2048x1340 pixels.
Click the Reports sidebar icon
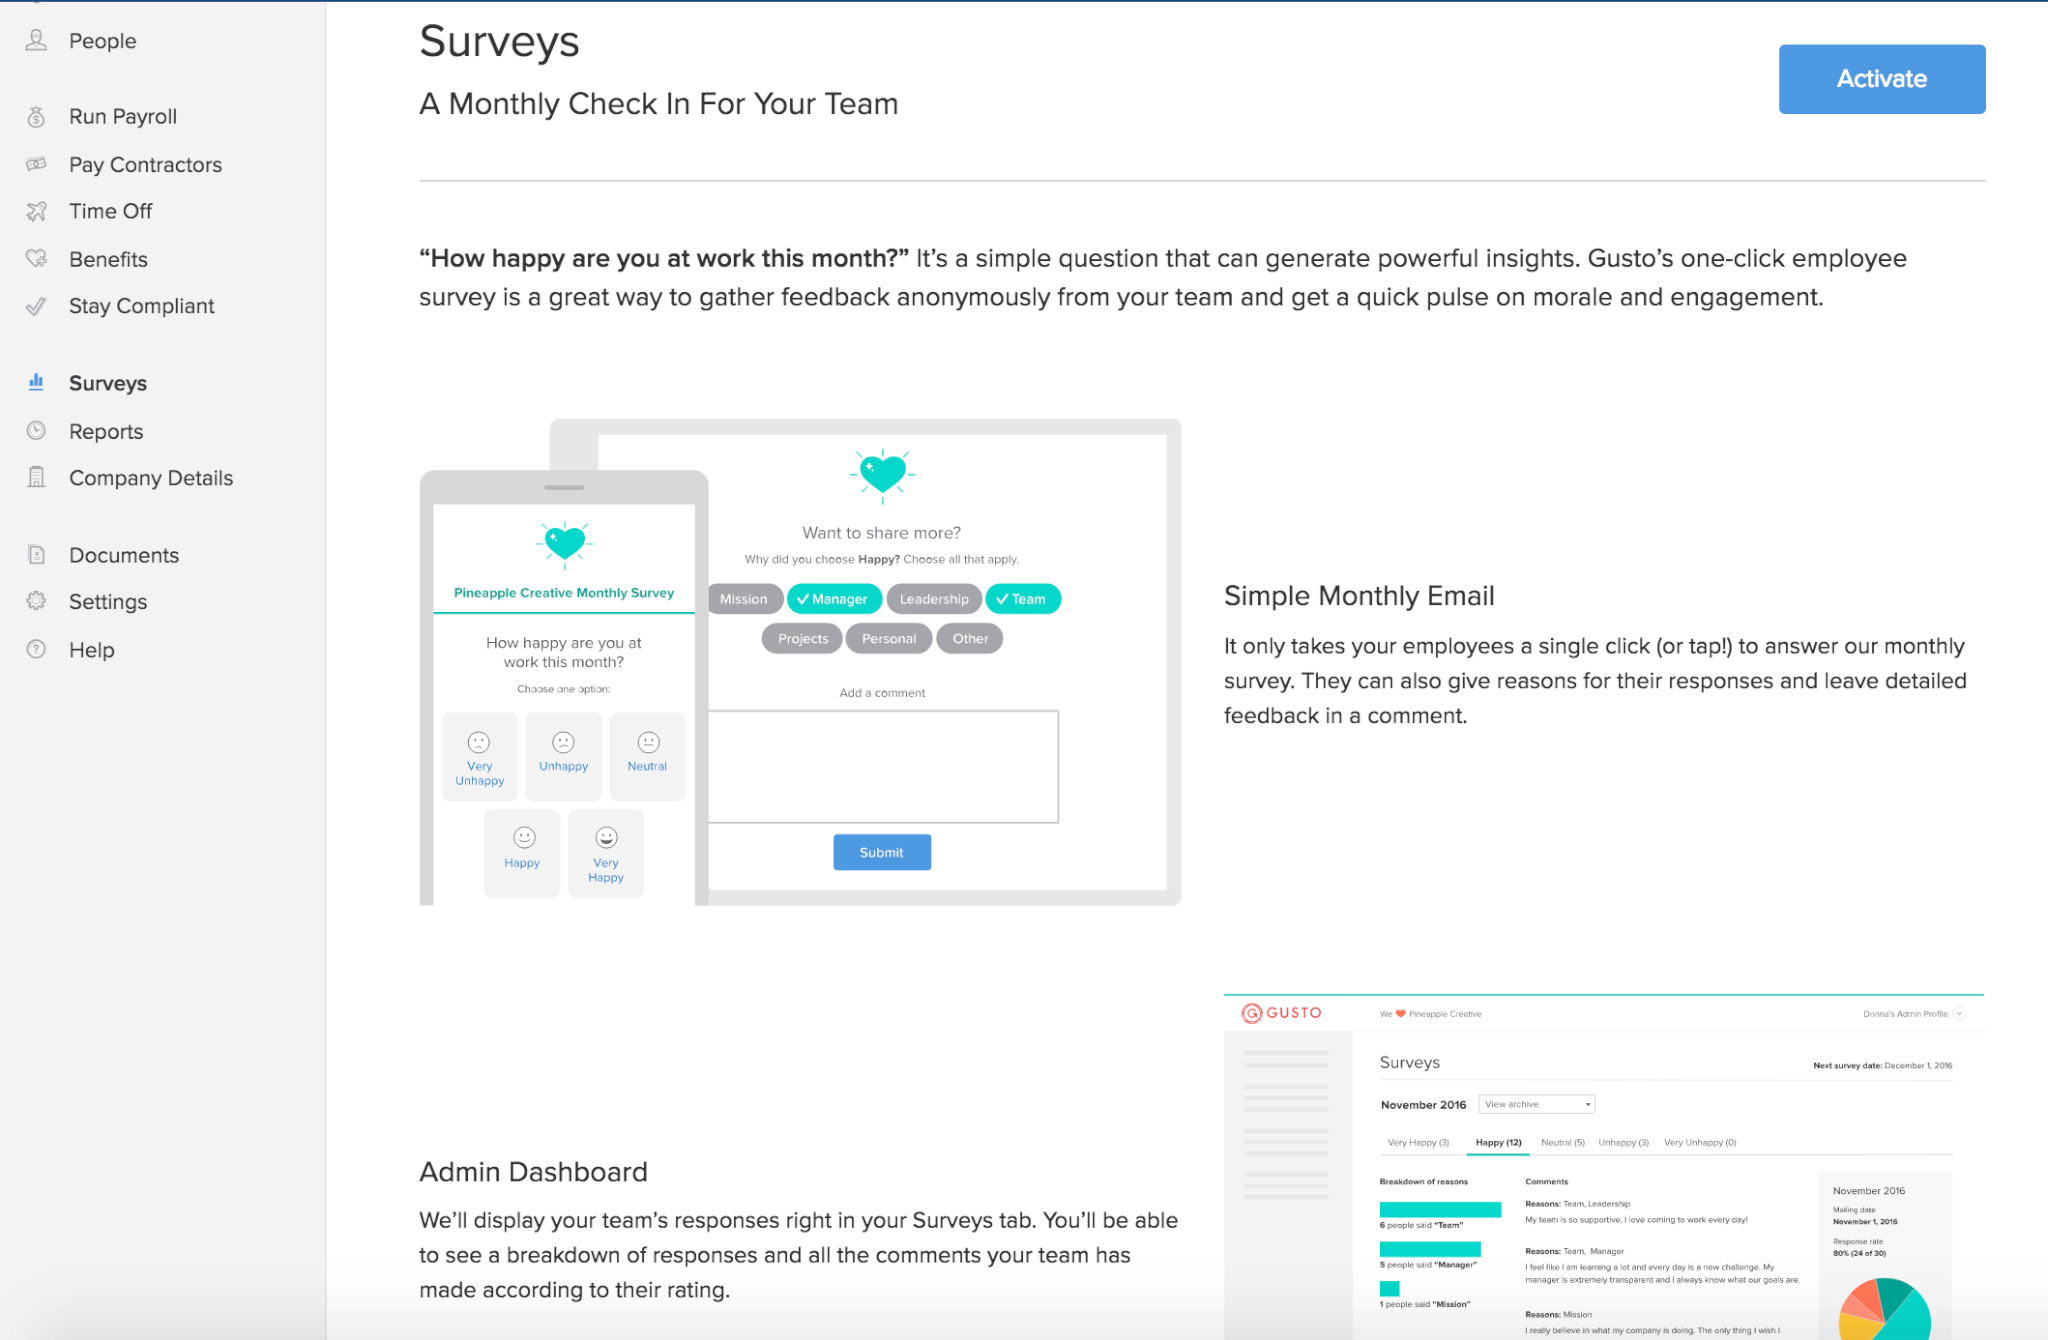(36, 429)
